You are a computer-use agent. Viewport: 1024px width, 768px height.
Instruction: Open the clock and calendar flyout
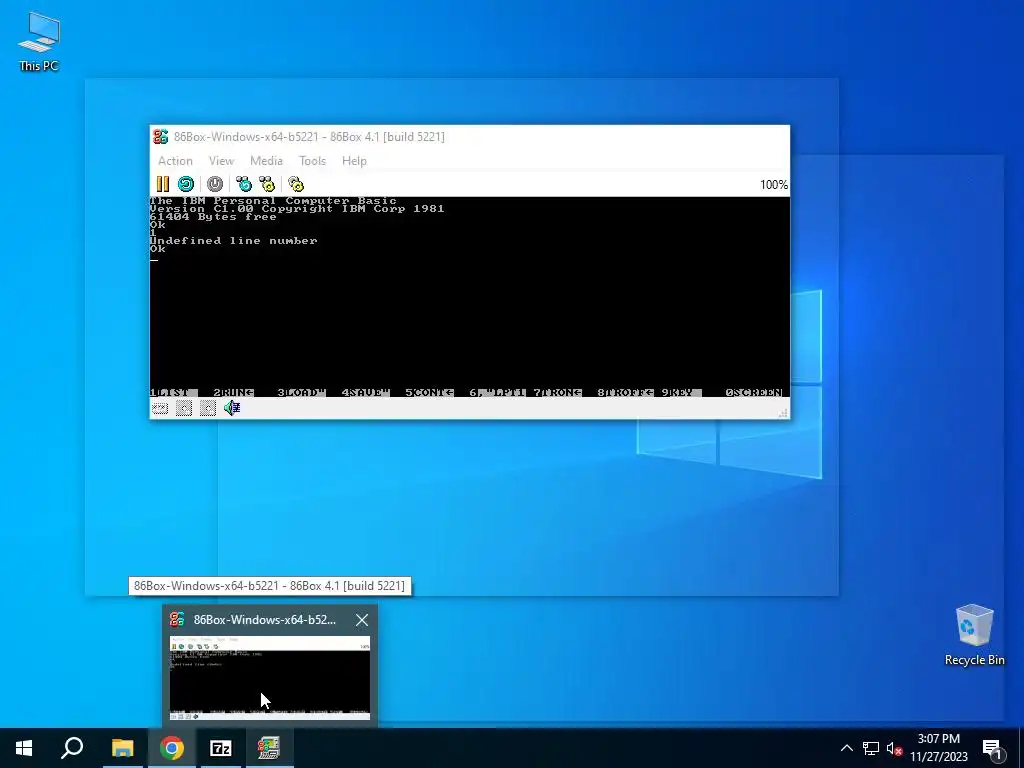point(938,748)
